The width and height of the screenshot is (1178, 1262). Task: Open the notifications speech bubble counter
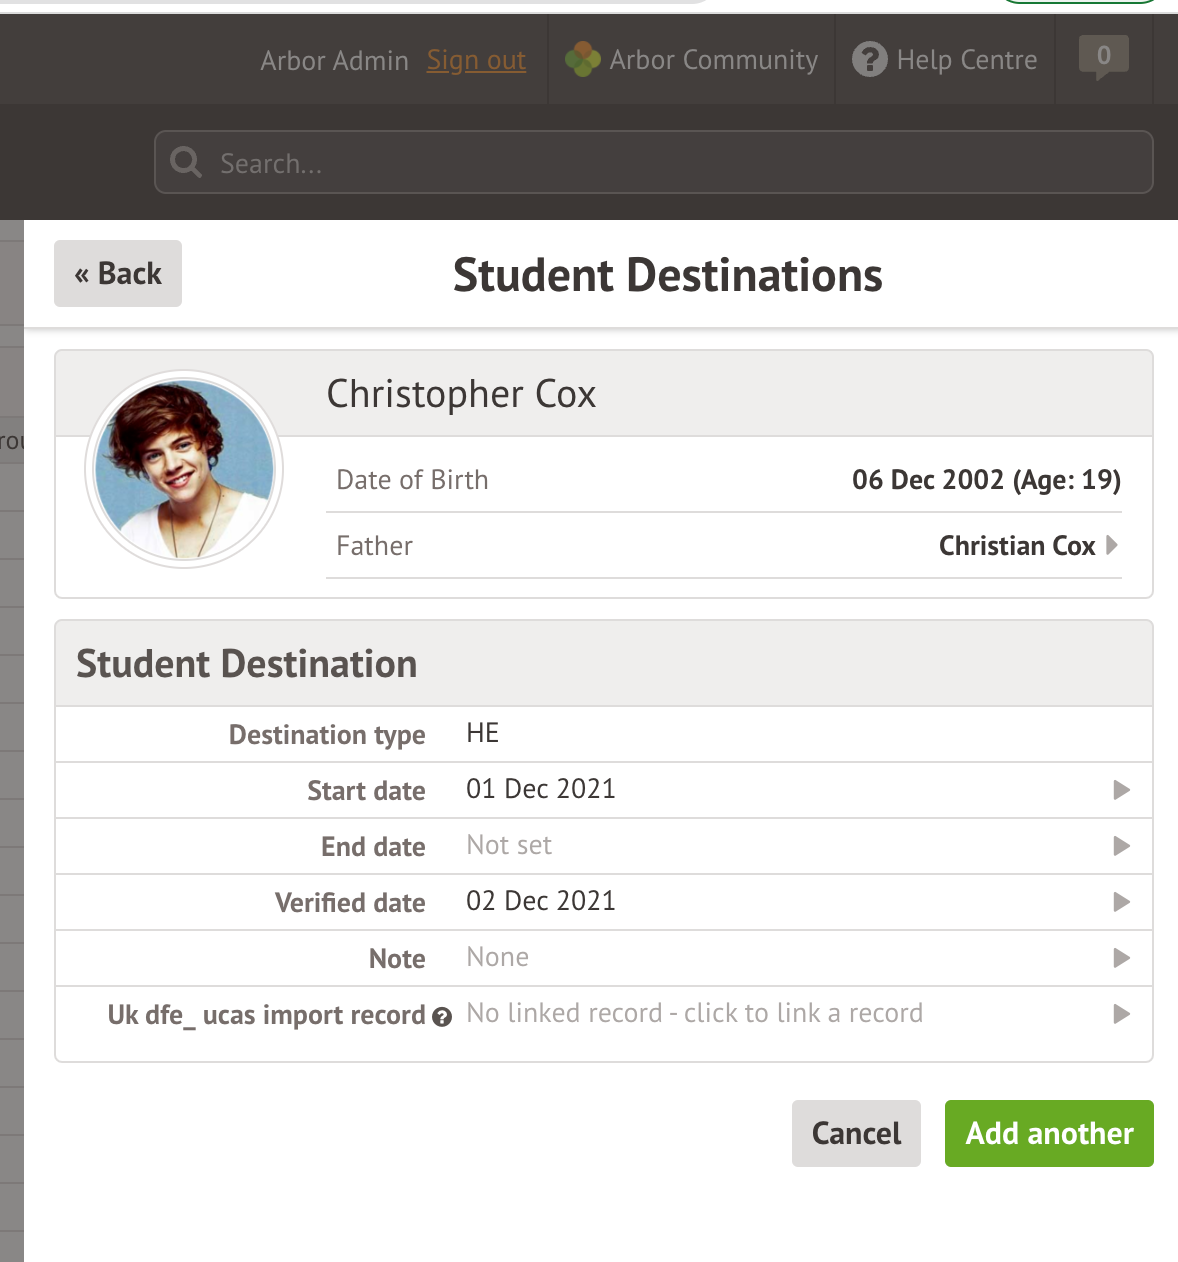click(x=1103, y=56)
